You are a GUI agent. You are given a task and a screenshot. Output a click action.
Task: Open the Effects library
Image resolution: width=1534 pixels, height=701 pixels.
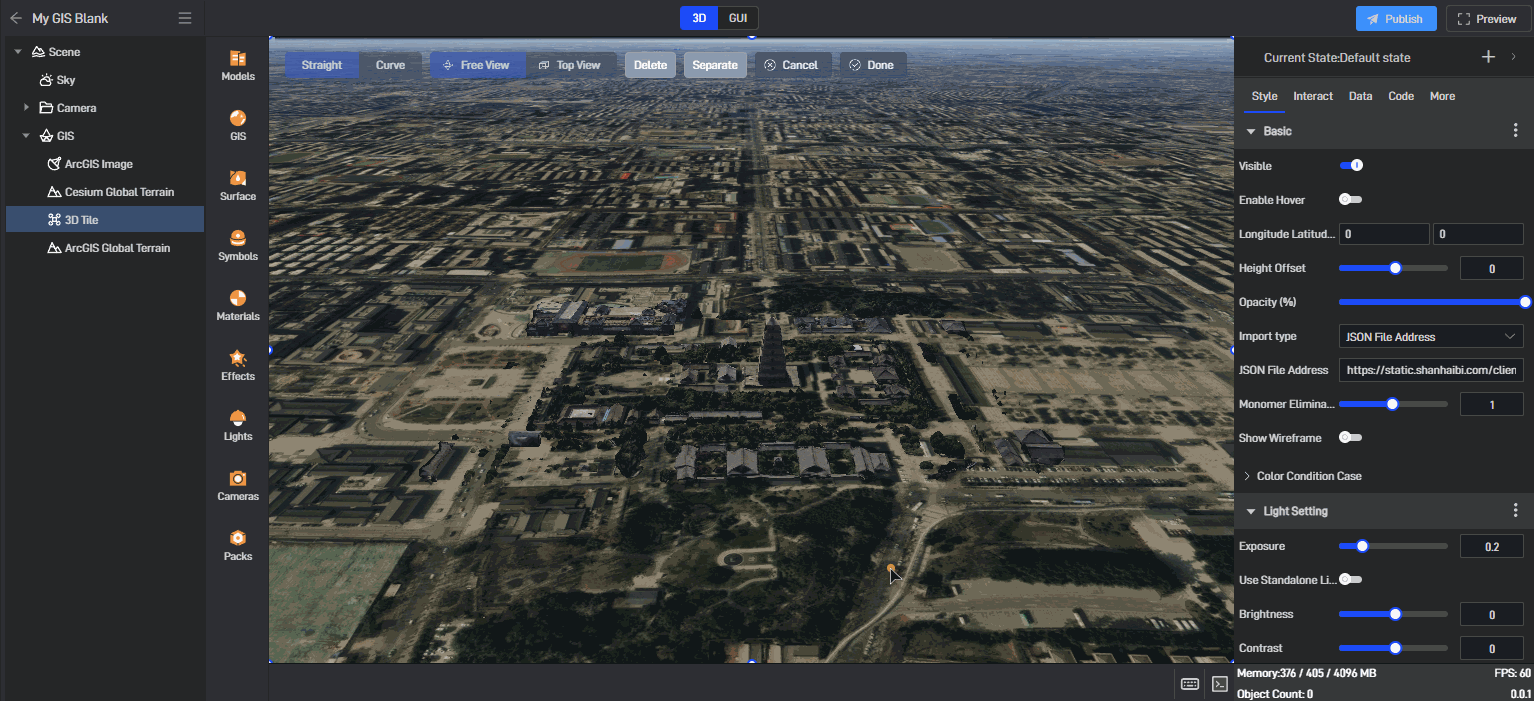[238, 366]
